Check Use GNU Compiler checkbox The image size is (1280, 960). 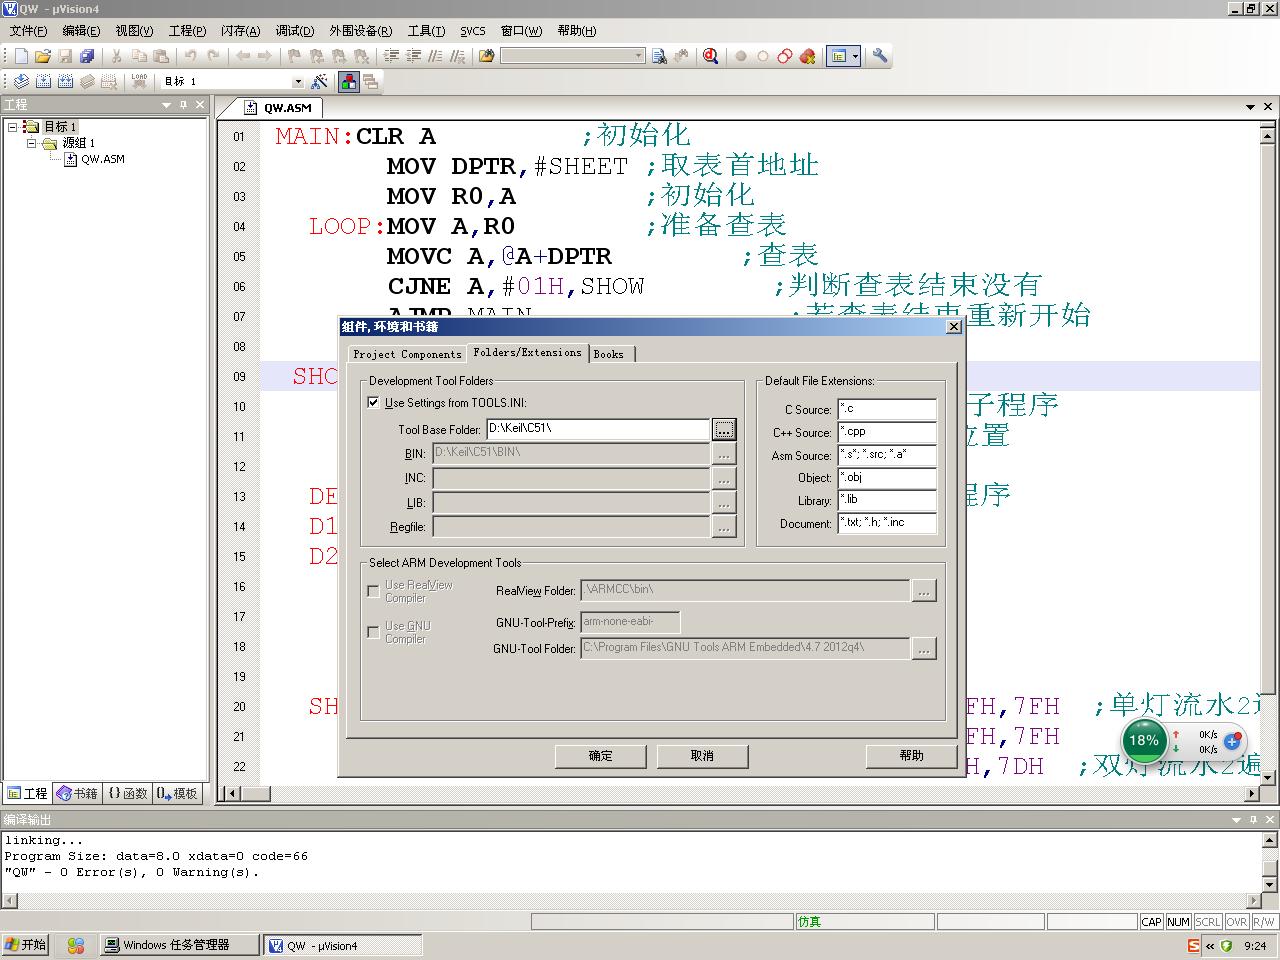374,632
